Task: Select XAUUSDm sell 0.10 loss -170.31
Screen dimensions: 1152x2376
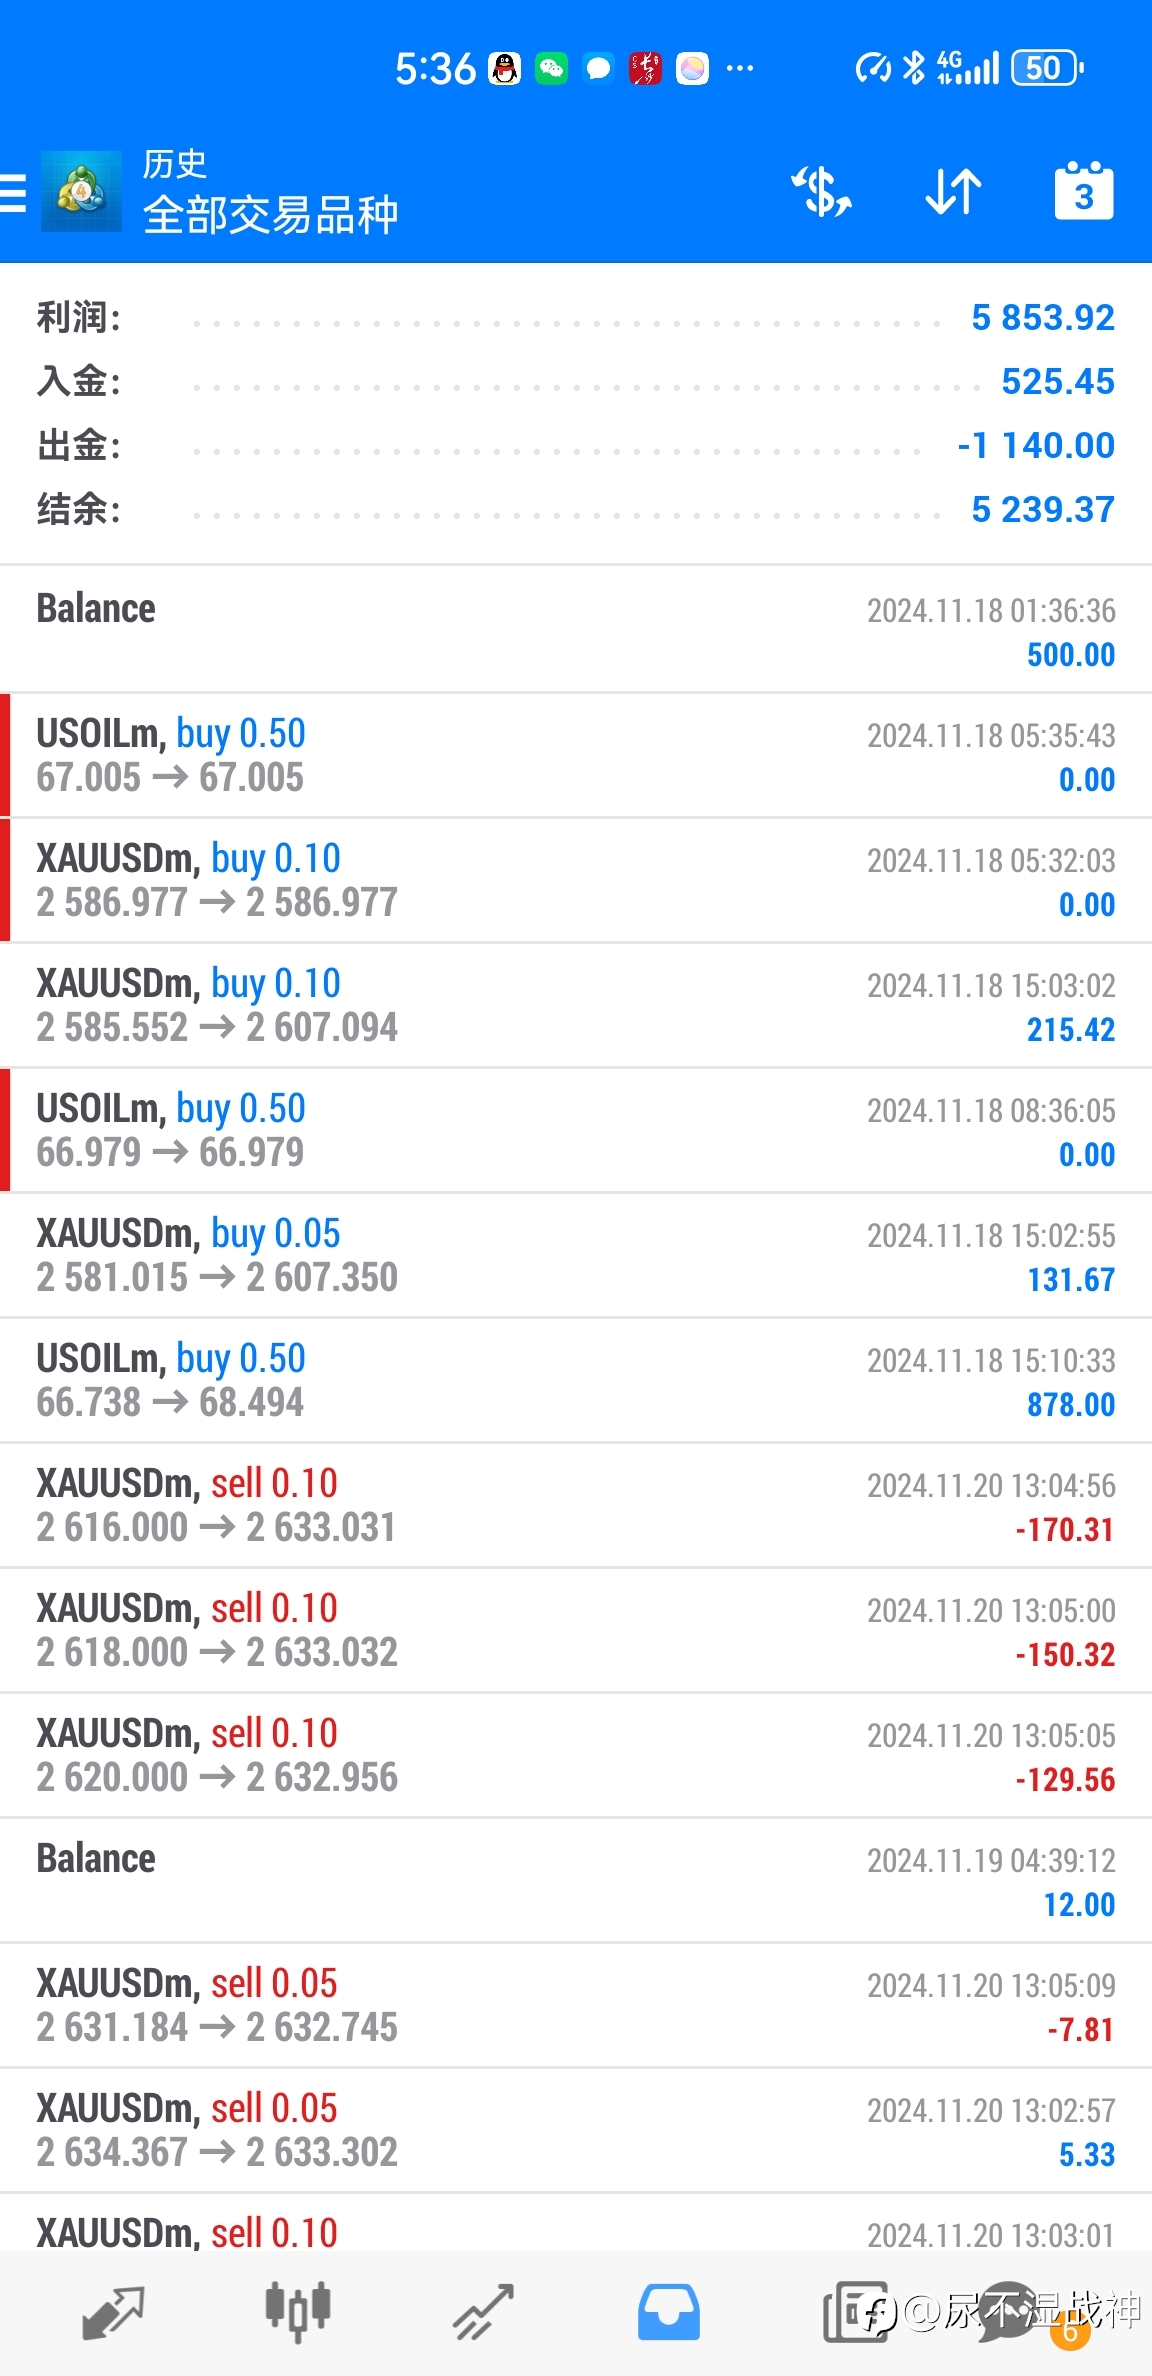Action: pyautogui.click(x=576, y=1505)
